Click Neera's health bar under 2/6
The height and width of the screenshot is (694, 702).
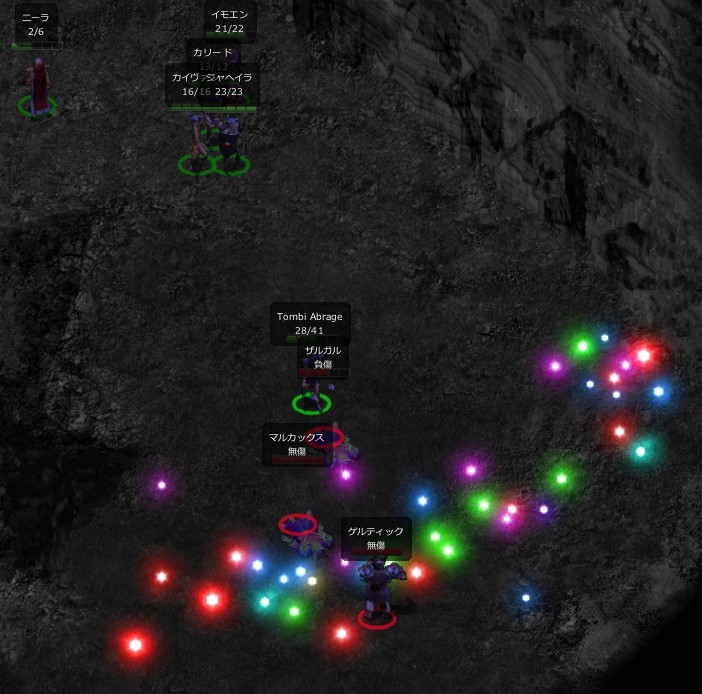pyautogui.click(x=37, y=46)
